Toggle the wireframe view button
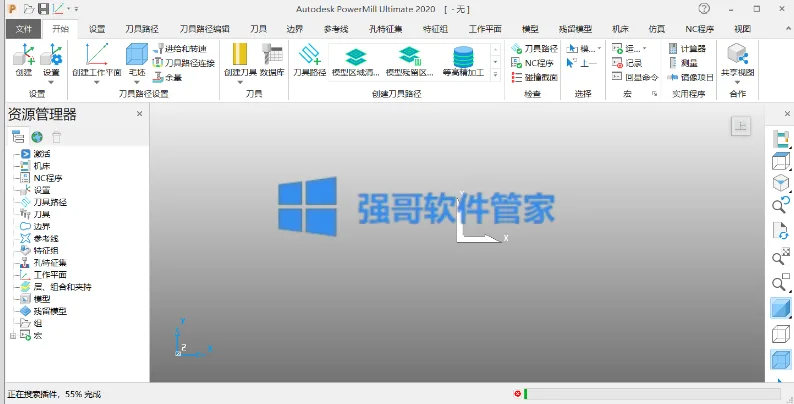The width and height of the screenshot is (794, 404). (780, 335)
